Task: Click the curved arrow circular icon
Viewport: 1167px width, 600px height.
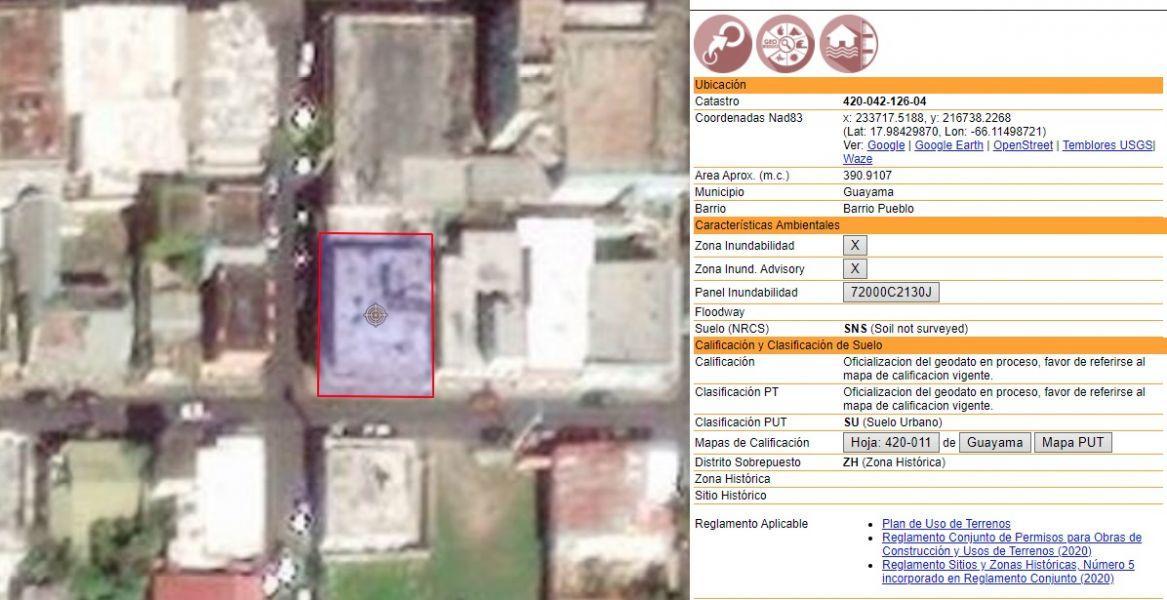Action: pos(722,44)
